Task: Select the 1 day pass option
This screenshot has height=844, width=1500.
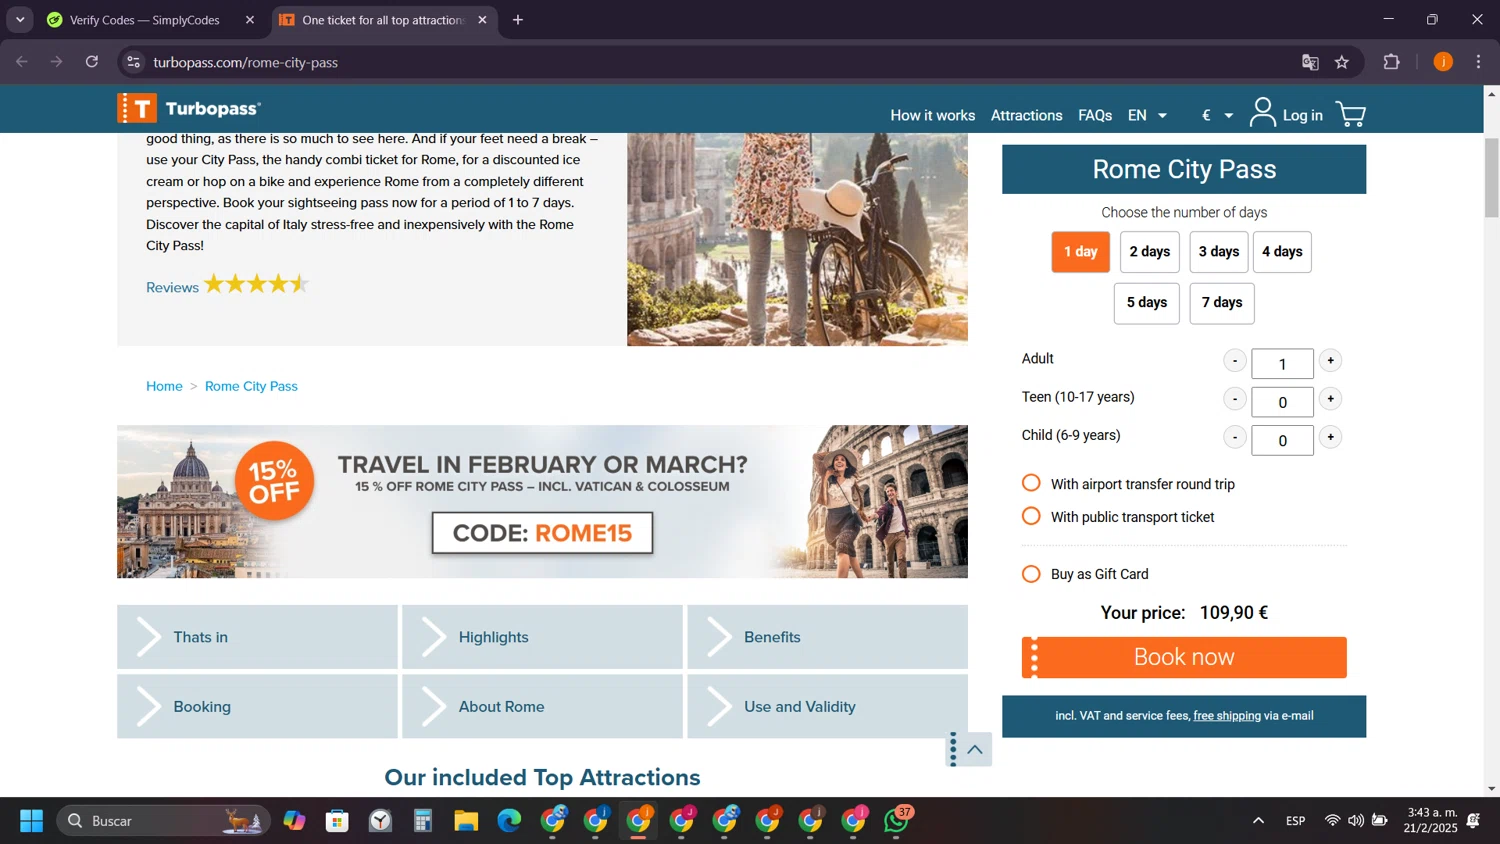Action: [1080, 252]
